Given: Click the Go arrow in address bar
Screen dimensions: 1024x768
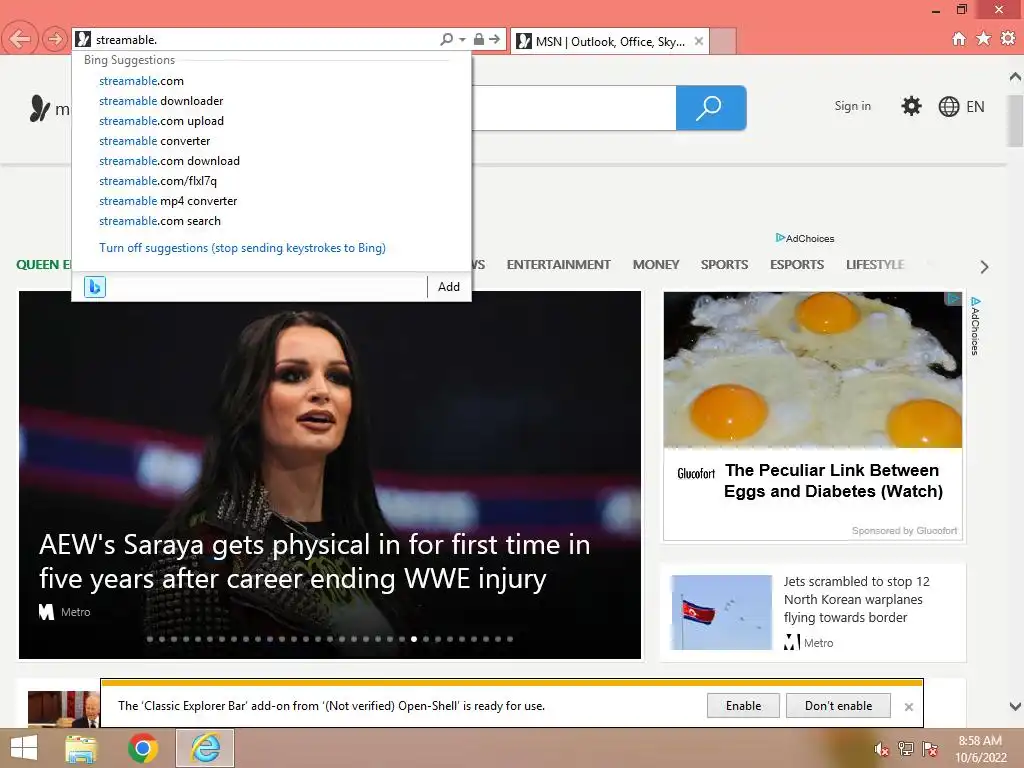Looking at the screenshot, I should [495, 39].
